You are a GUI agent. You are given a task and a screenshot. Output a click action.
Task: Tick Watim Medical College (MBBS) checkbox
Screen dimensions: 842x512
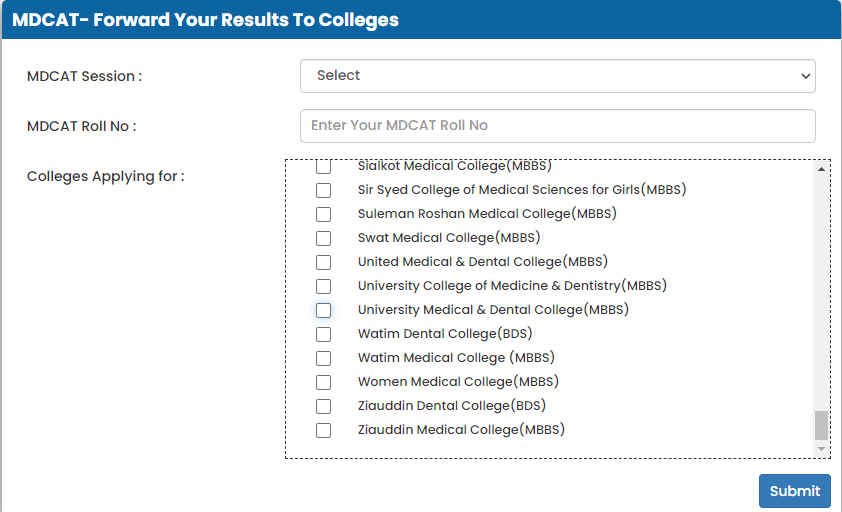coord(323,358)
